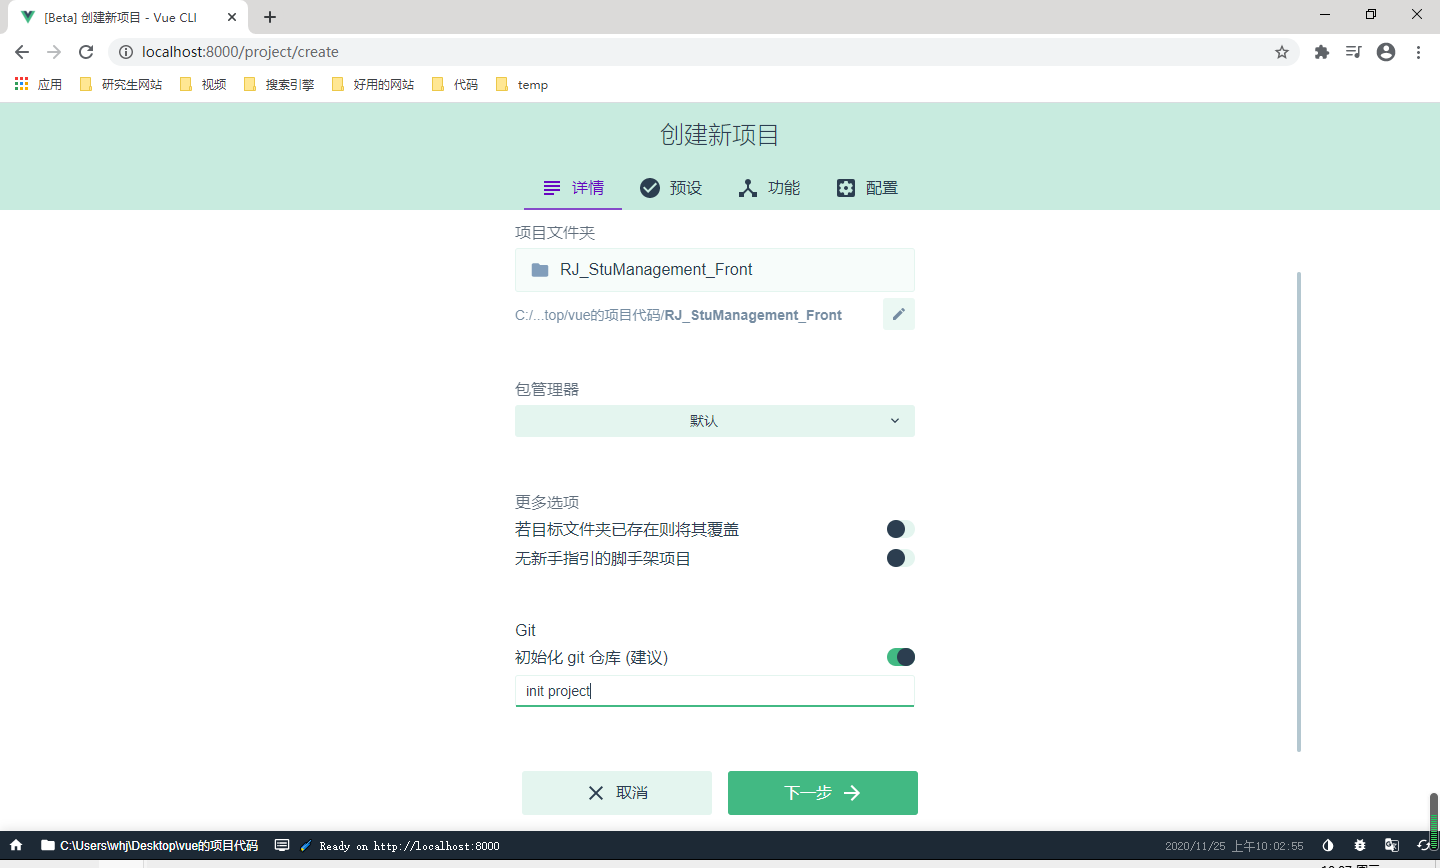Click the page content scrollbar

1299,511
